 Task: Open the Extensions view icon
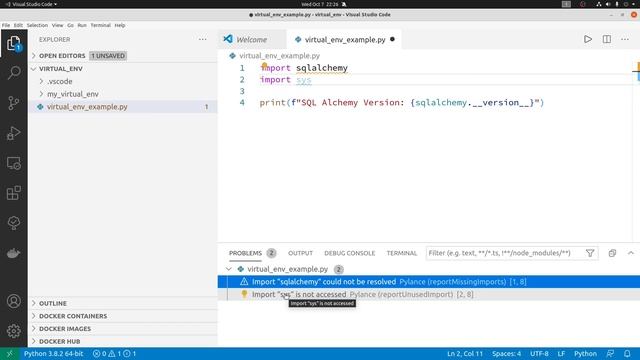(13, 193)
